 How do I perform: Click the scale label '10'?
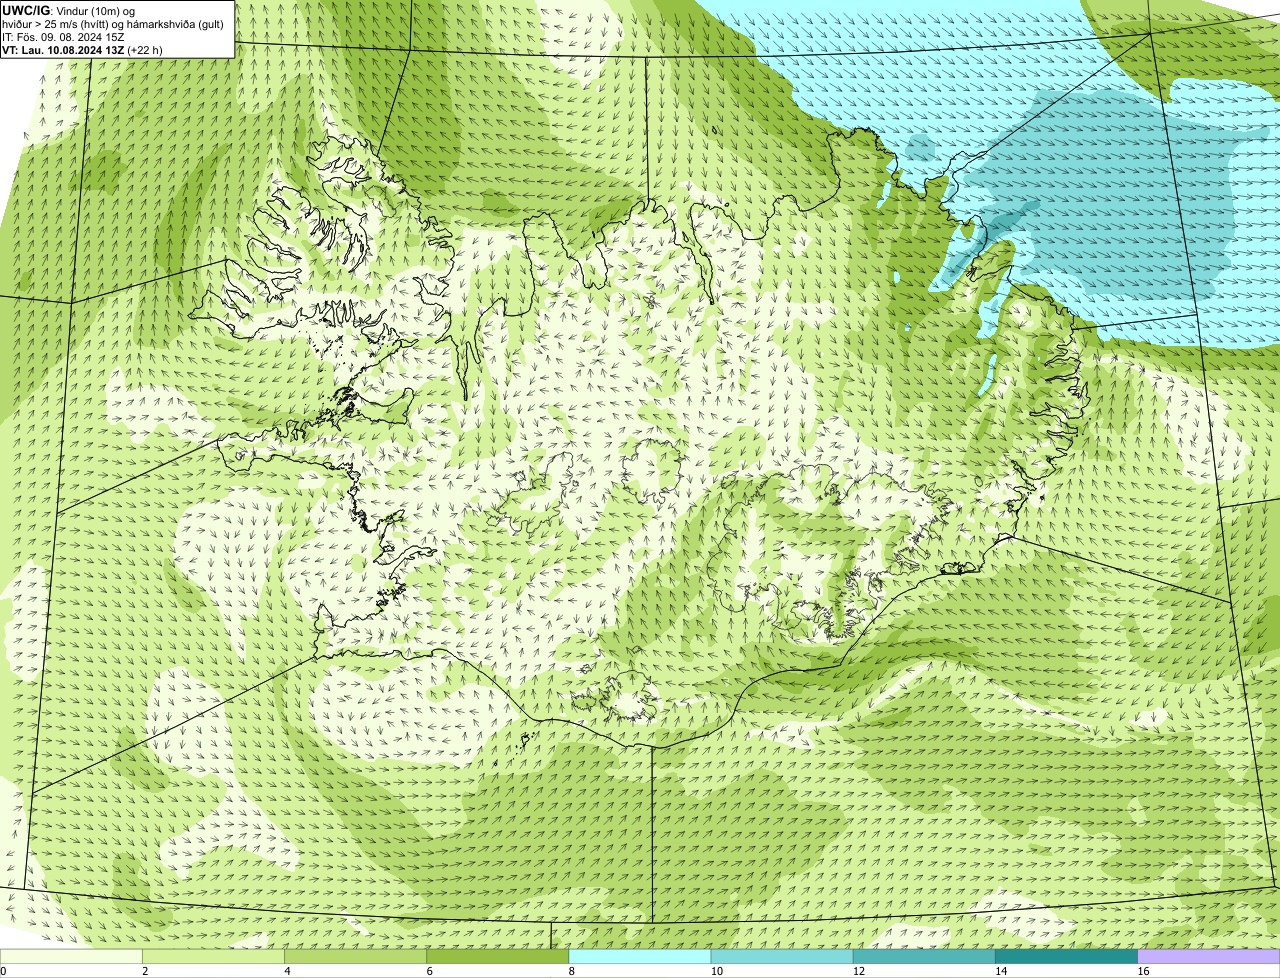click(717, 971)
